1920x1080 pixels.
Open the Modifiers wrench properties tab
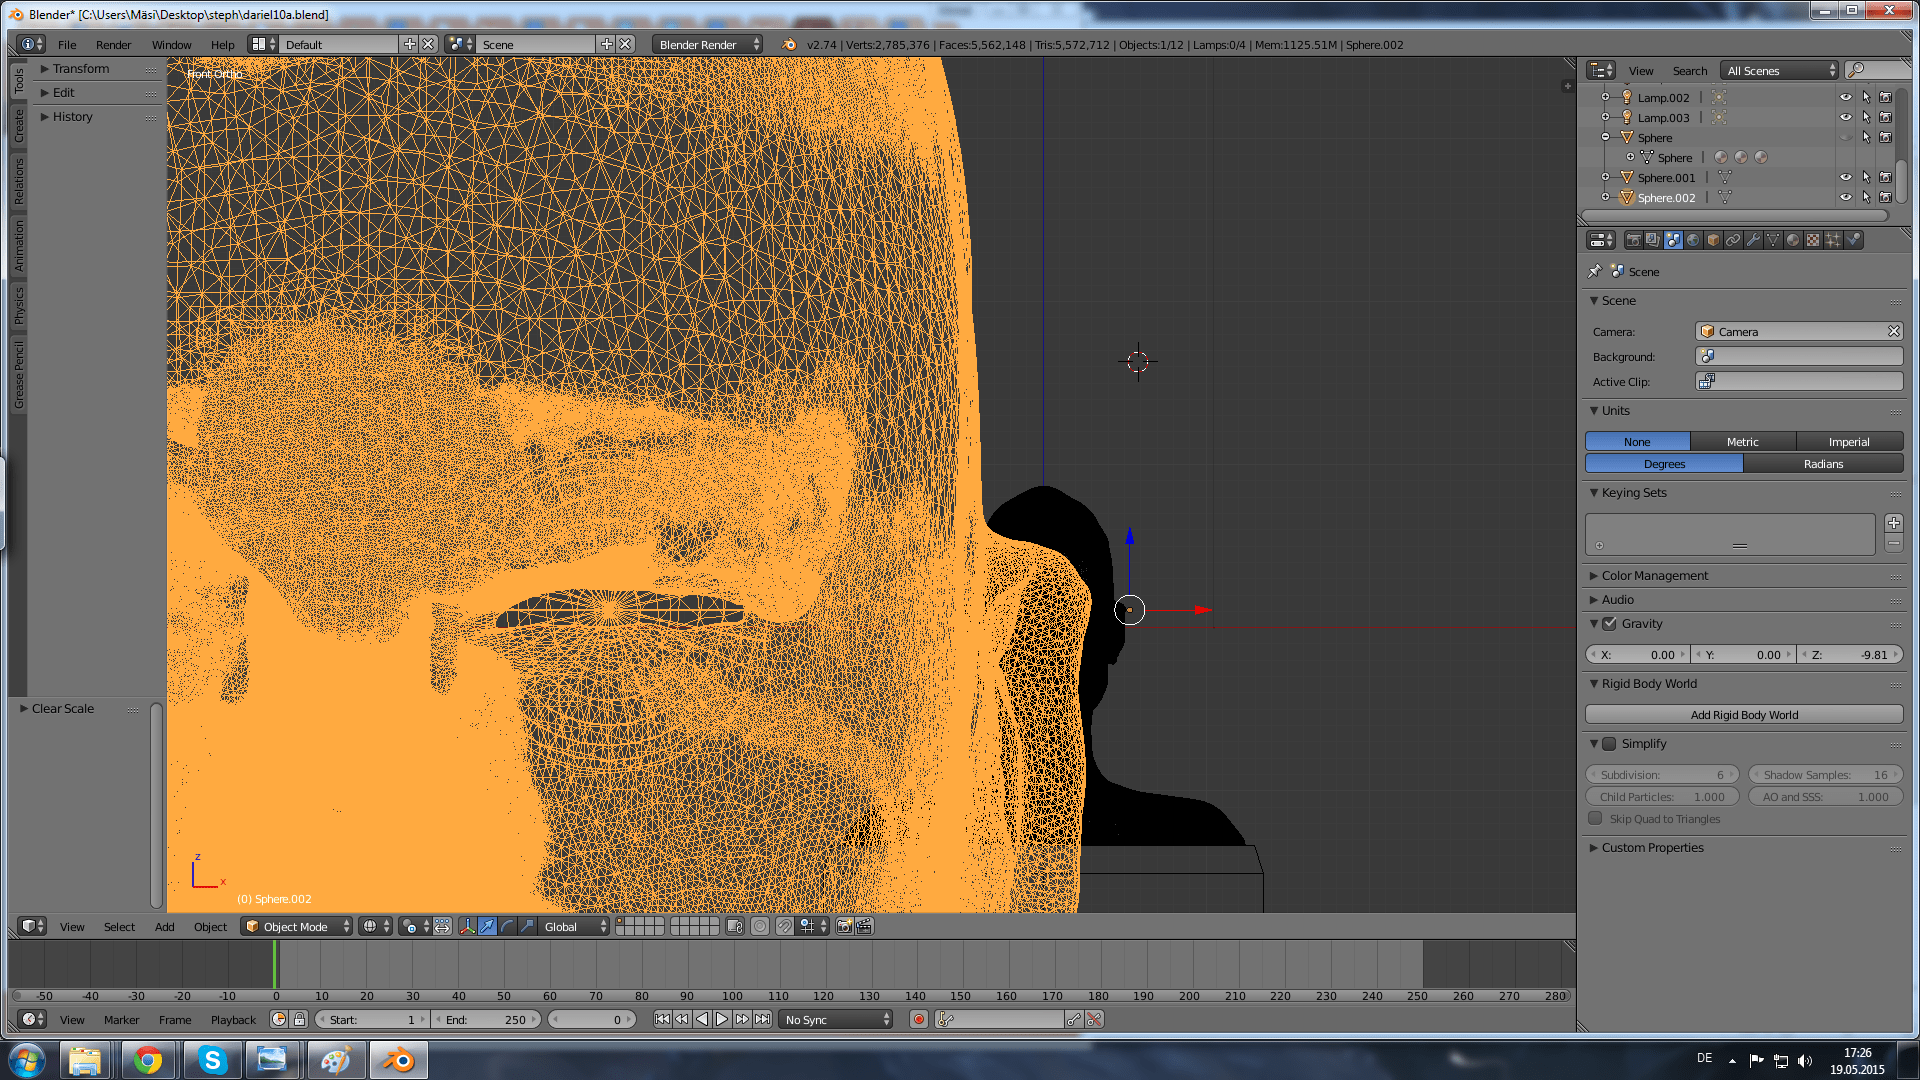1753,240
